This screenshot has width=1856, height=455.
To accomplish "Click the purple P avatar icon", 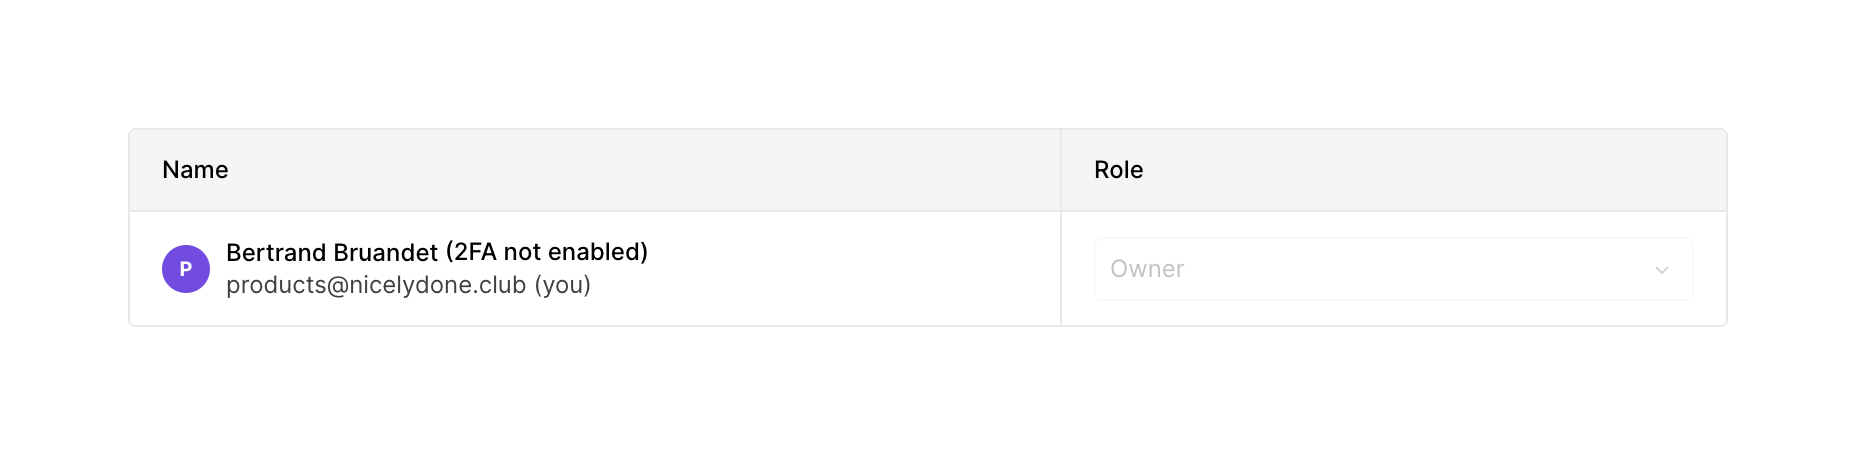I will 186,269.
